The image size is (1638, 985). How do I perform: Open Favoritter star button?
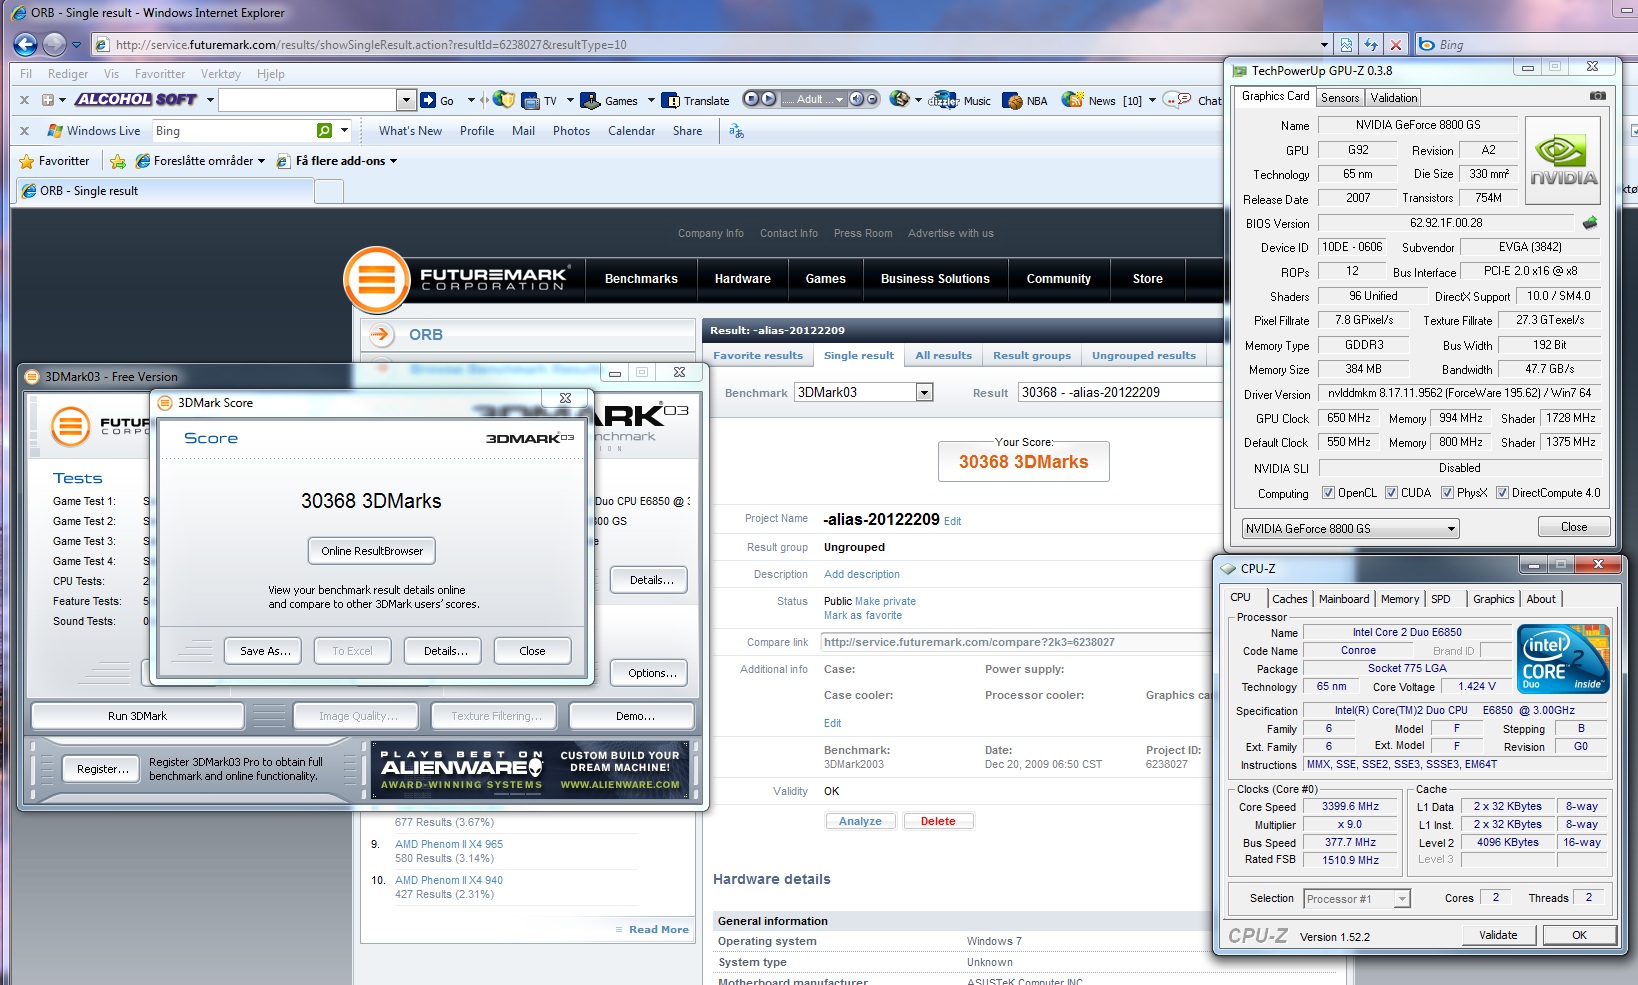pyautogui.click(x=54, y=161)
